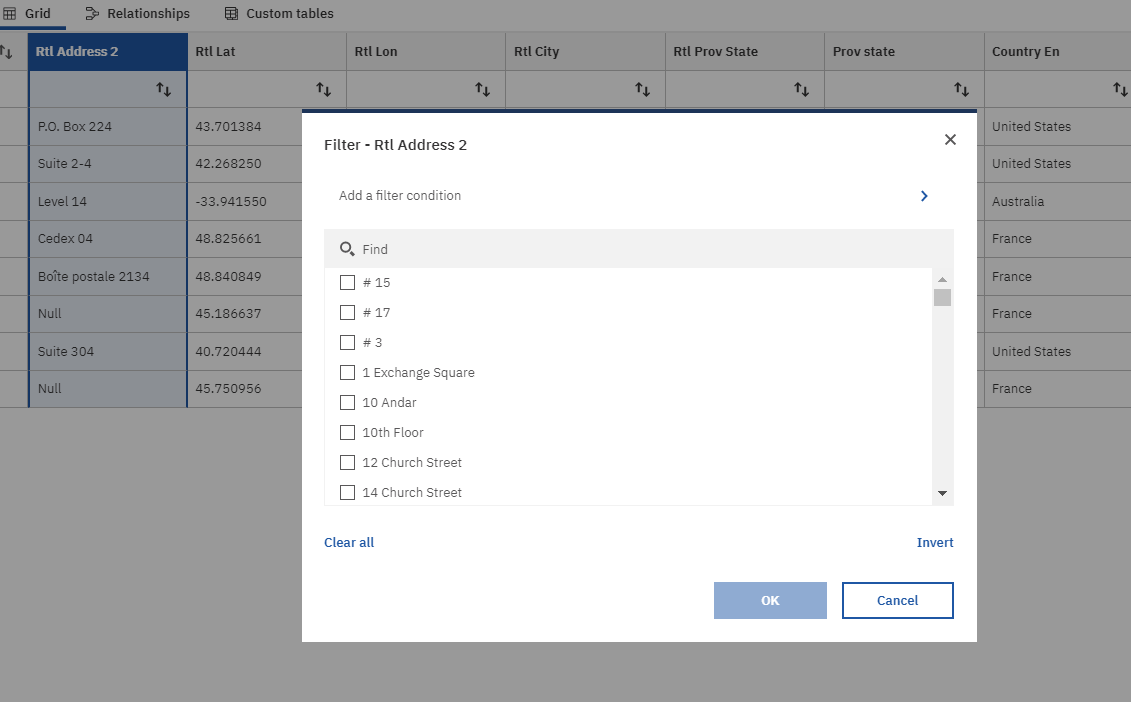The image size is (1131, 702).
Task: Select the Rtl Prov State column header
Action: point(745,51)
